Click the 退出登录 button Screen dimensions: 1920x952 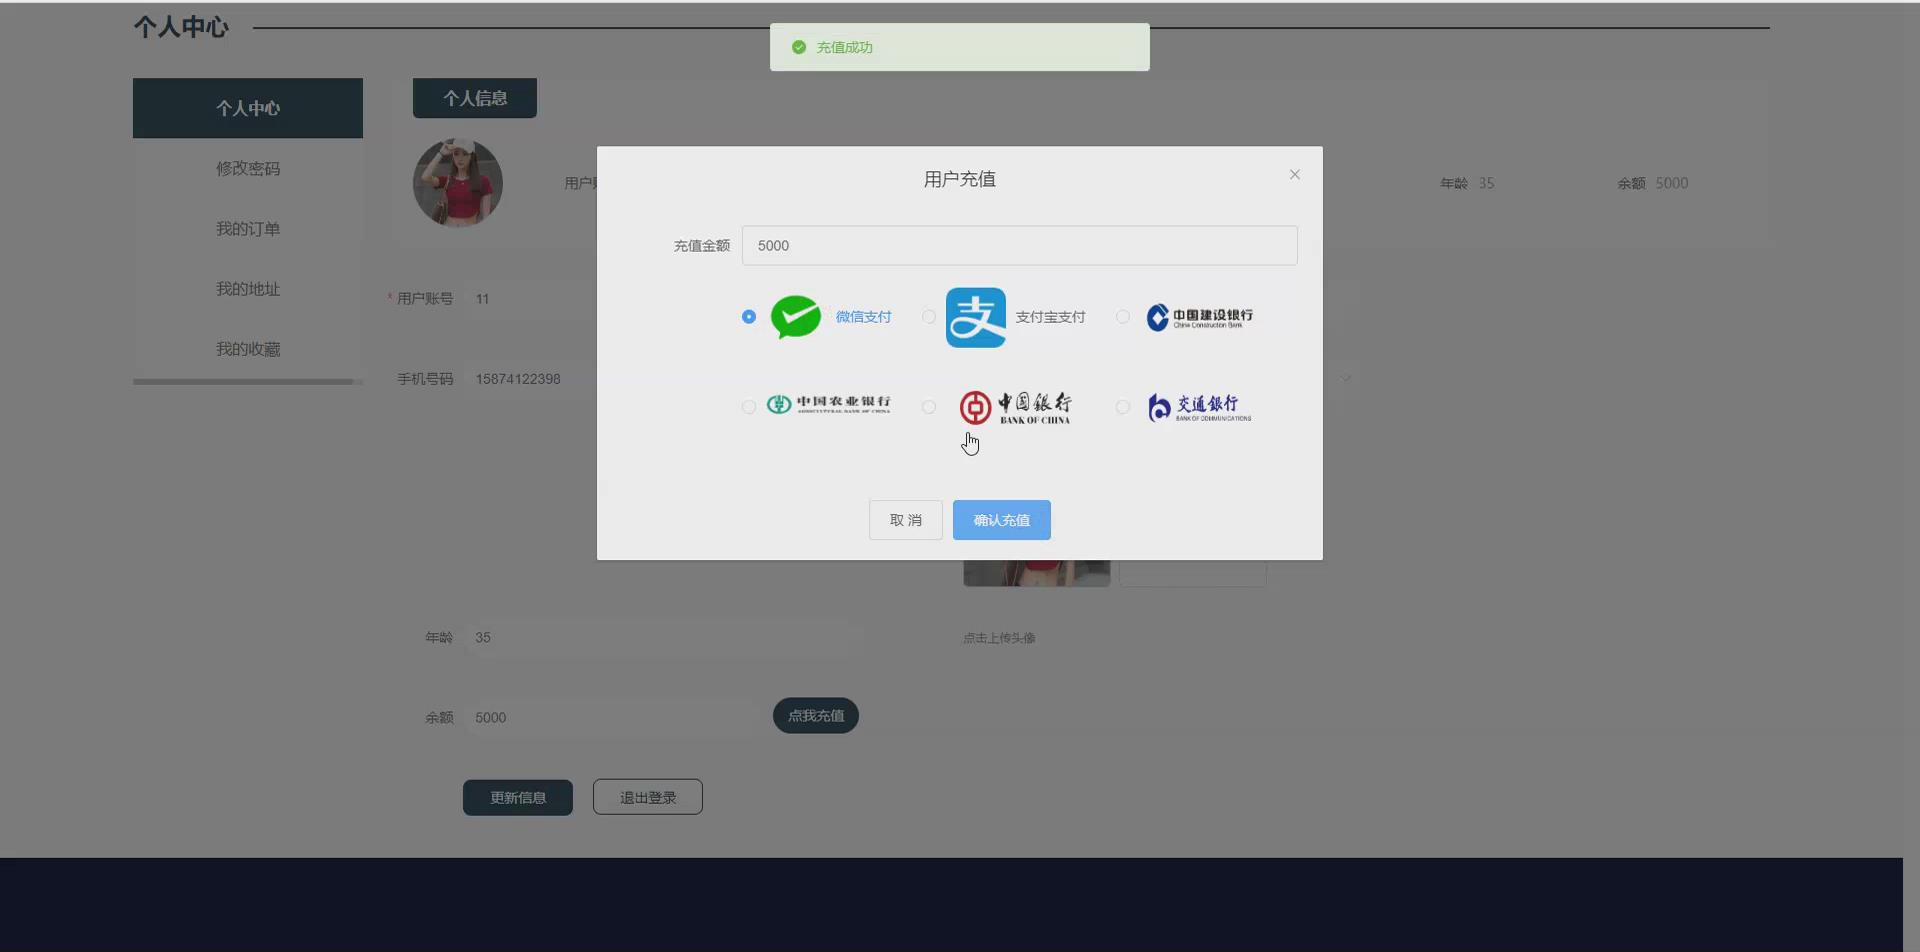tap(648, 798)
